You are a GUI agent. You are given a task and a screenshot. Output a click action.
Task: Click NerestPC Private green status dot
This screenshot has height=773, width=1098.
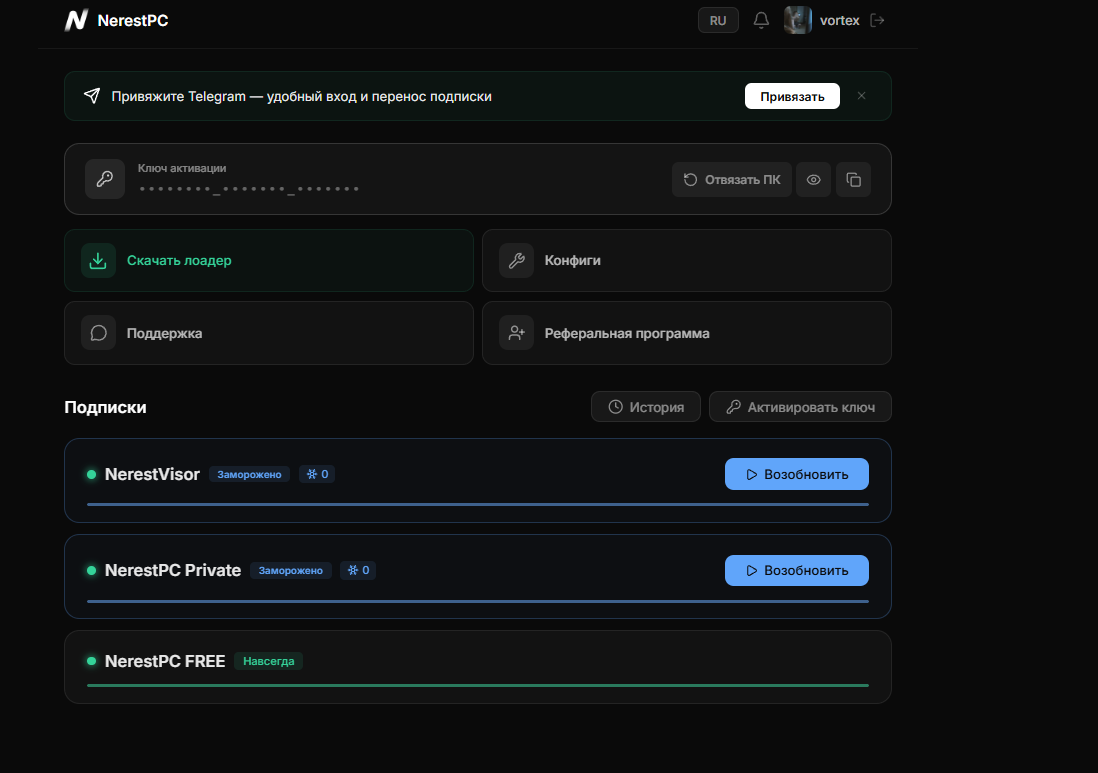91,571
